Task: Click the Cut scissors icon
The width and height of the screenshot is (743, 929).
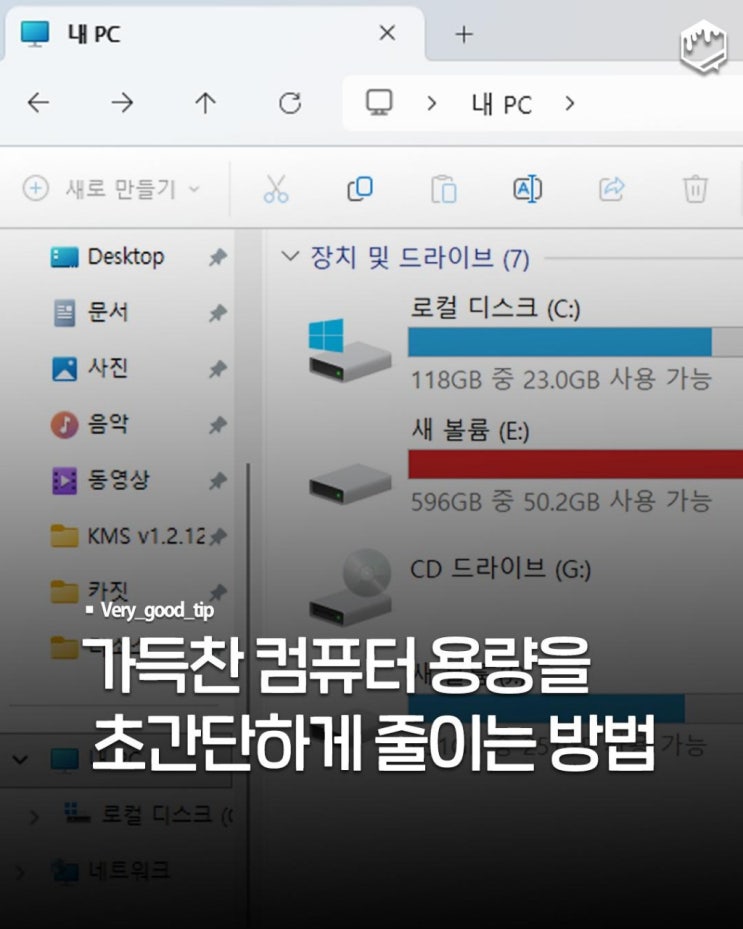Action: (x=276, y=189)
